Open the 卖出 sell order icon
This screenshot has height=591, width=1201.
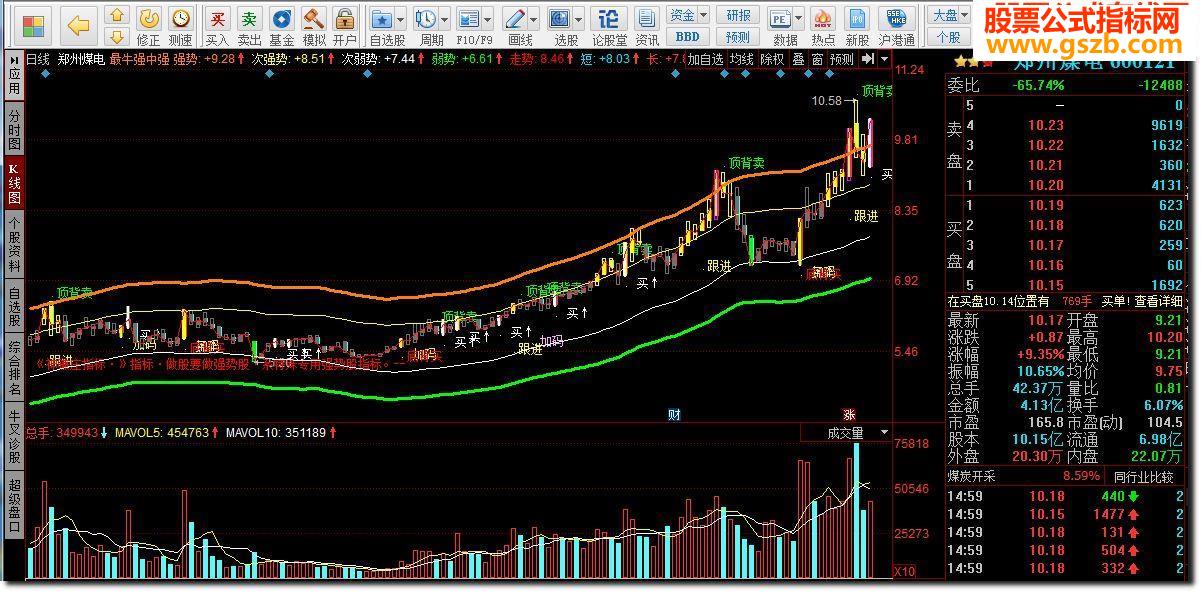point(249,18)
